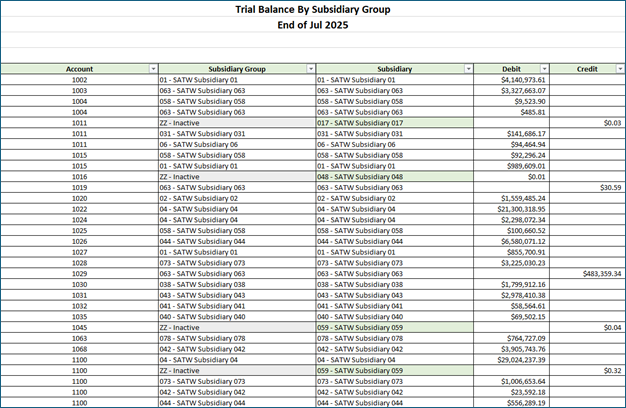The height and width of the screenshot is (408, 626).
Task: Select the Account header cell
Action: [79, 69]
